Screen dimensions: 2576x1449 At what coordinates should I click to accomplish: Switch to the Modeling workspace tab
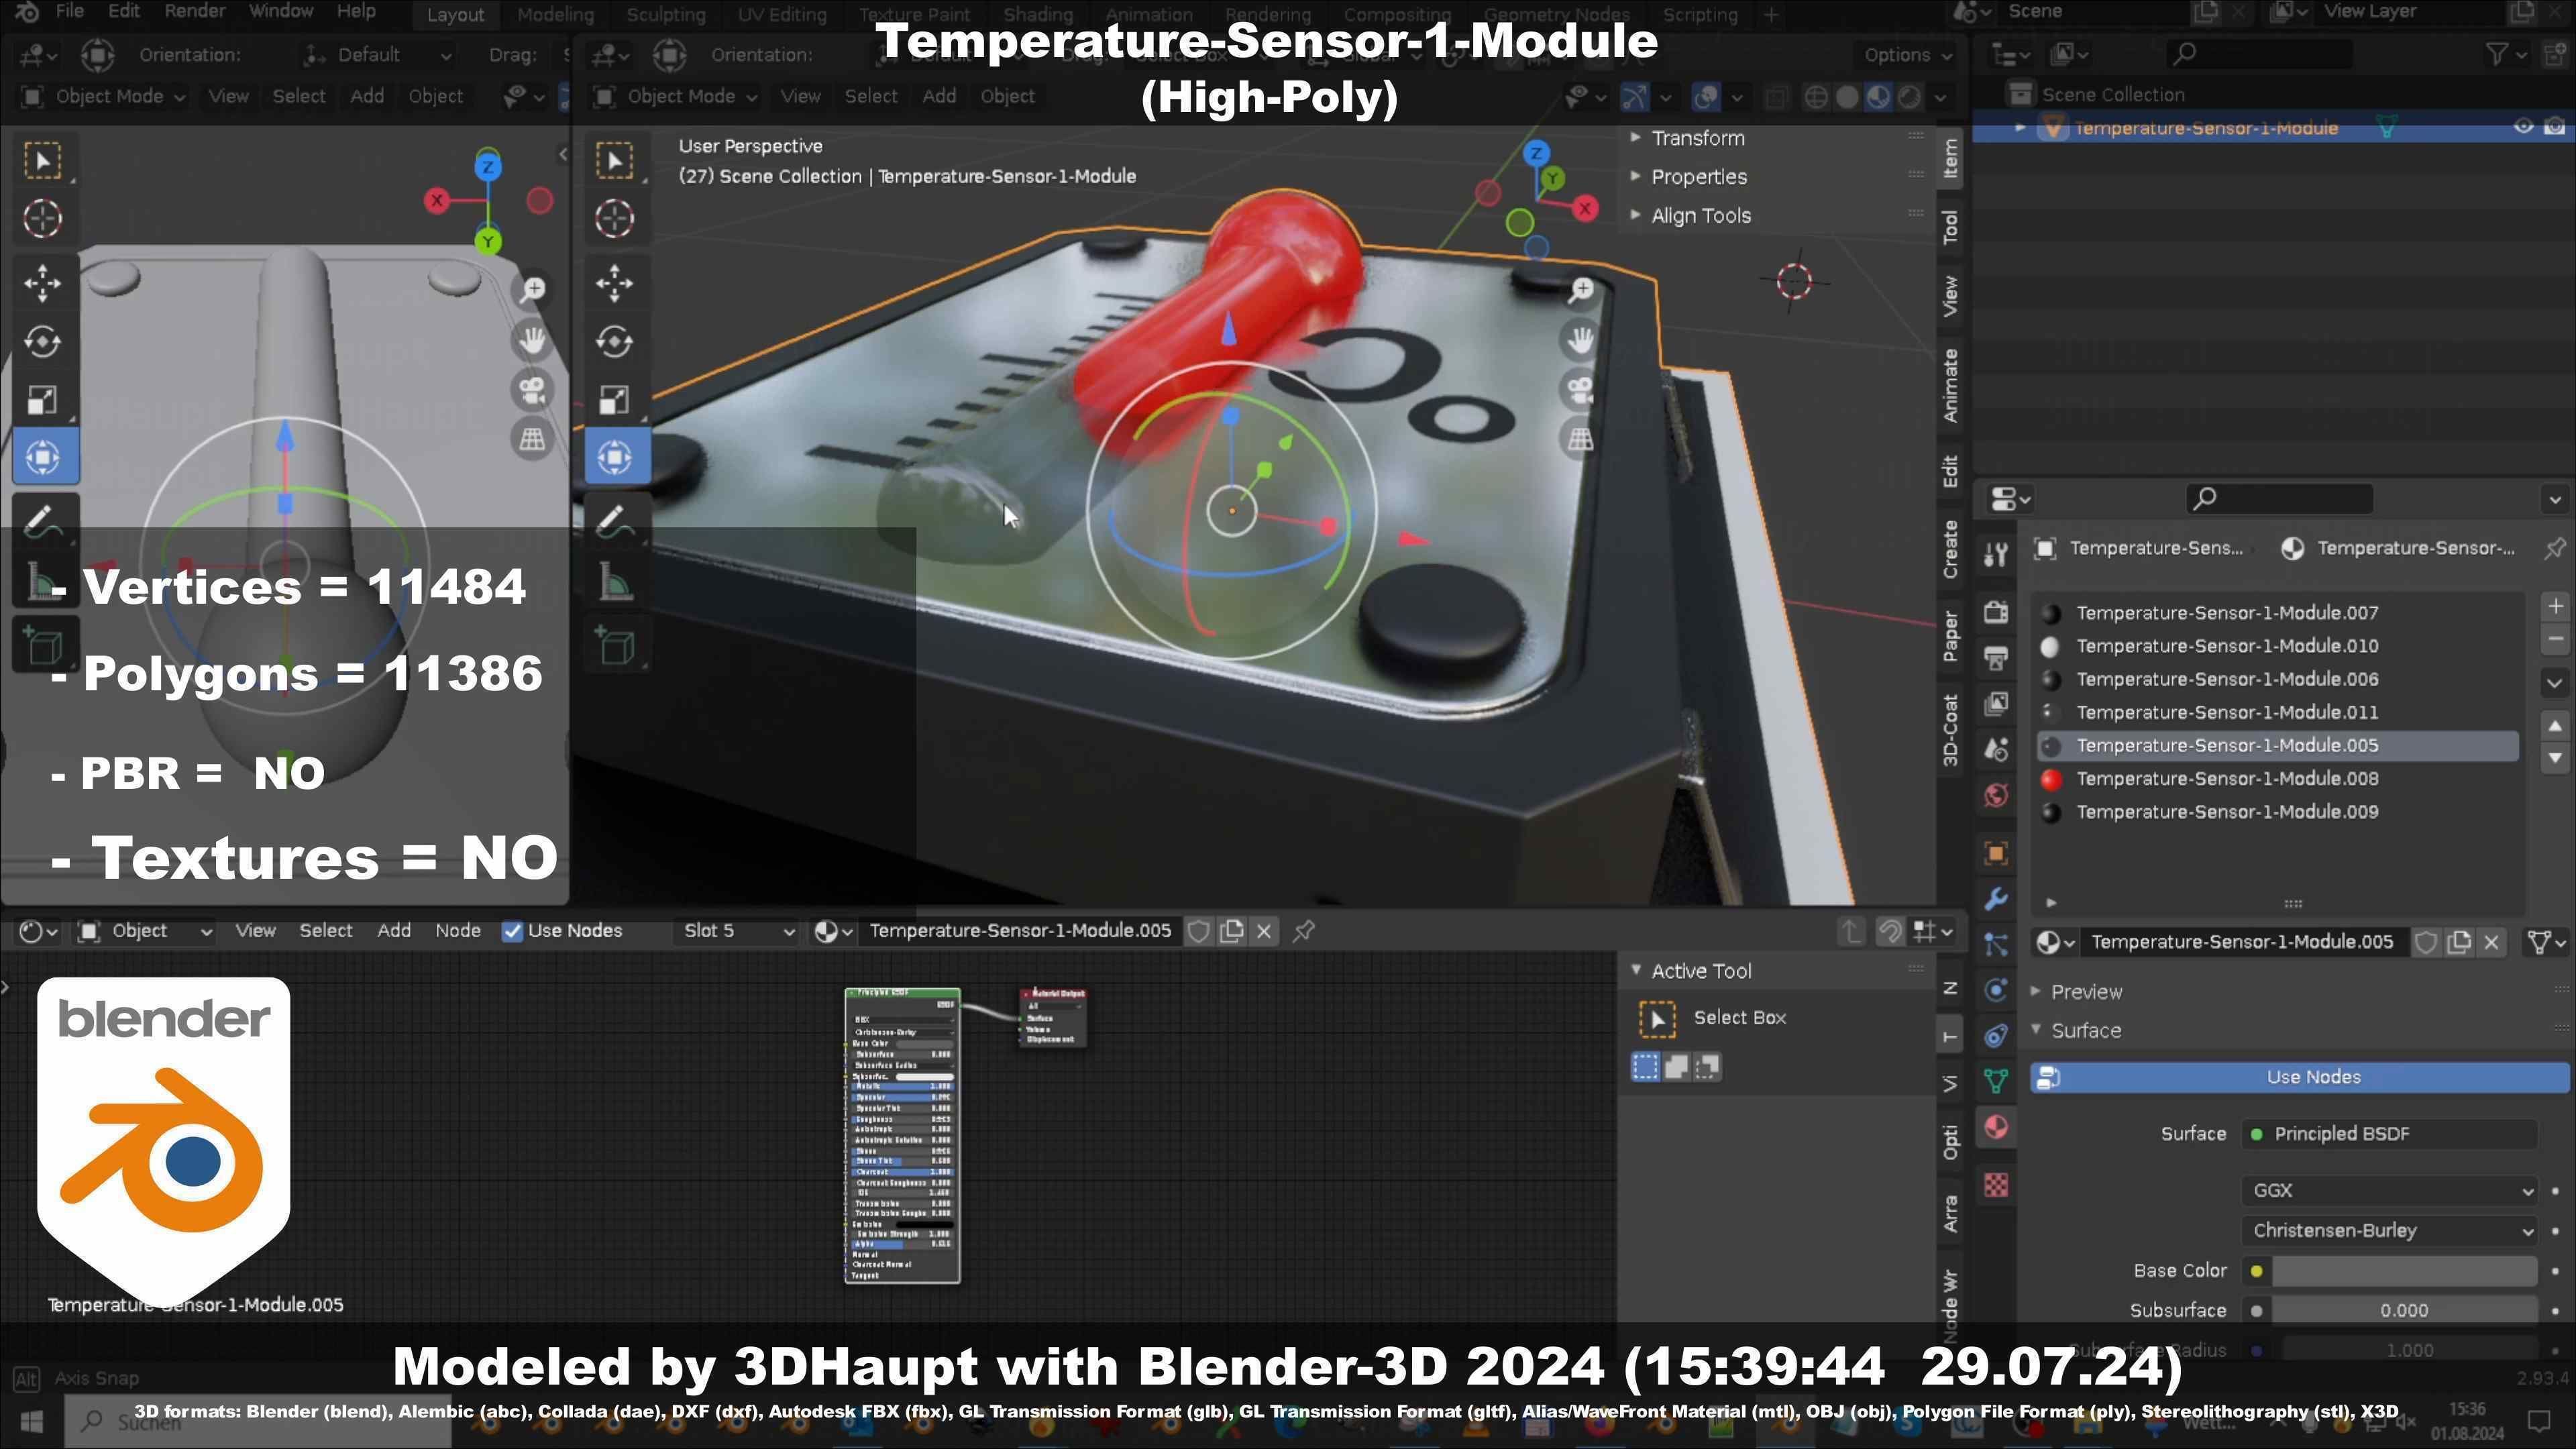click(x=555, y=15)
